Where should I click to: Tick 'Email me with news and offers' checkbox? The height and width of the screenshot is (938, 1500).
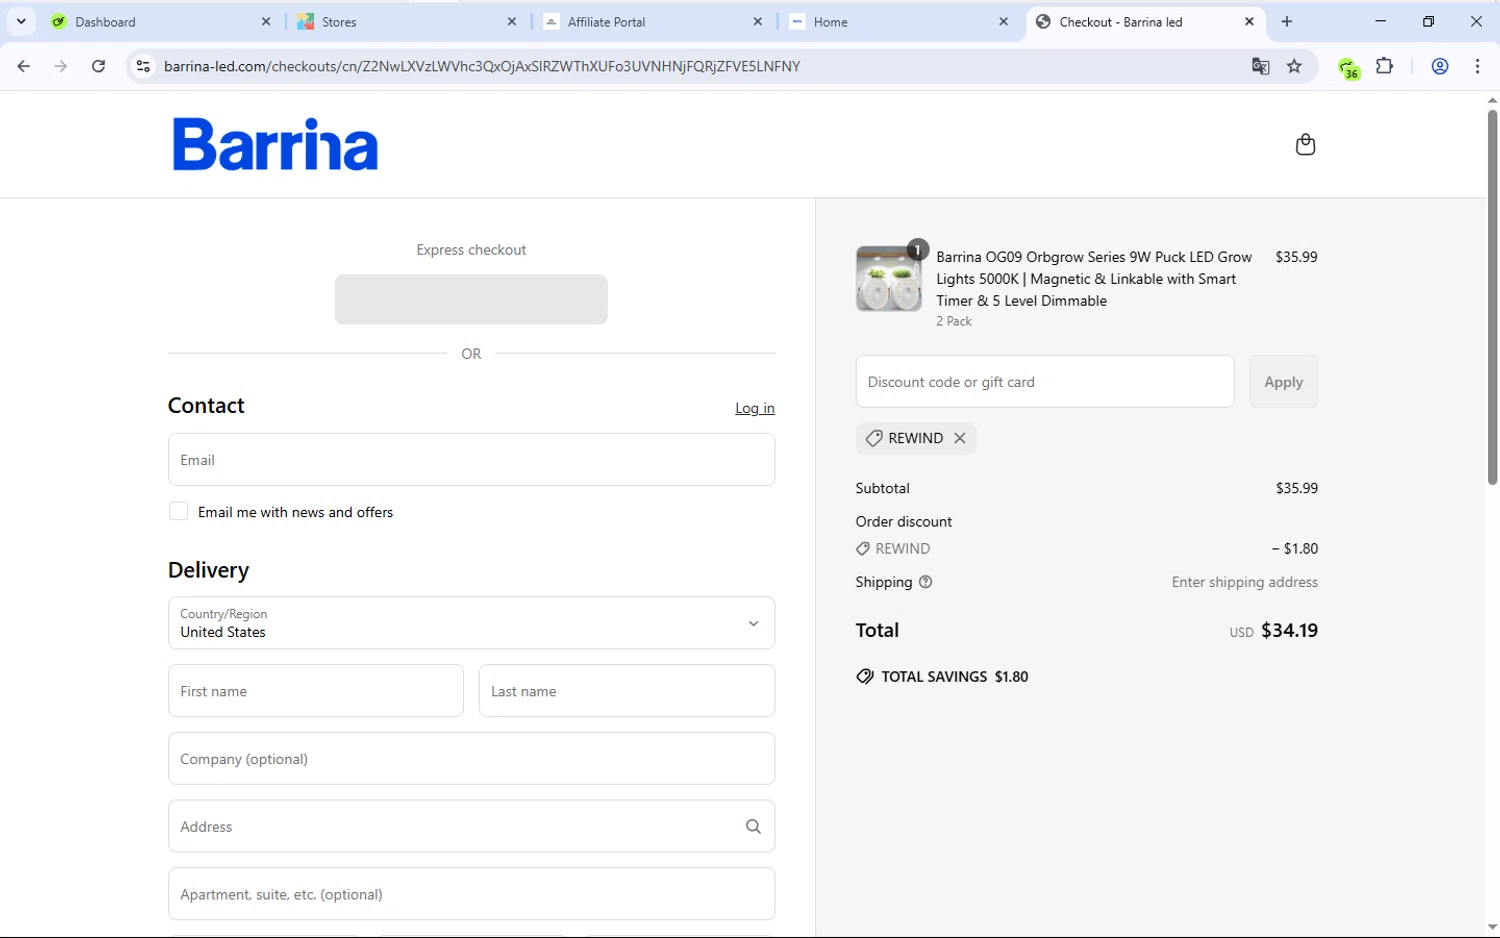tap(178, 511)
